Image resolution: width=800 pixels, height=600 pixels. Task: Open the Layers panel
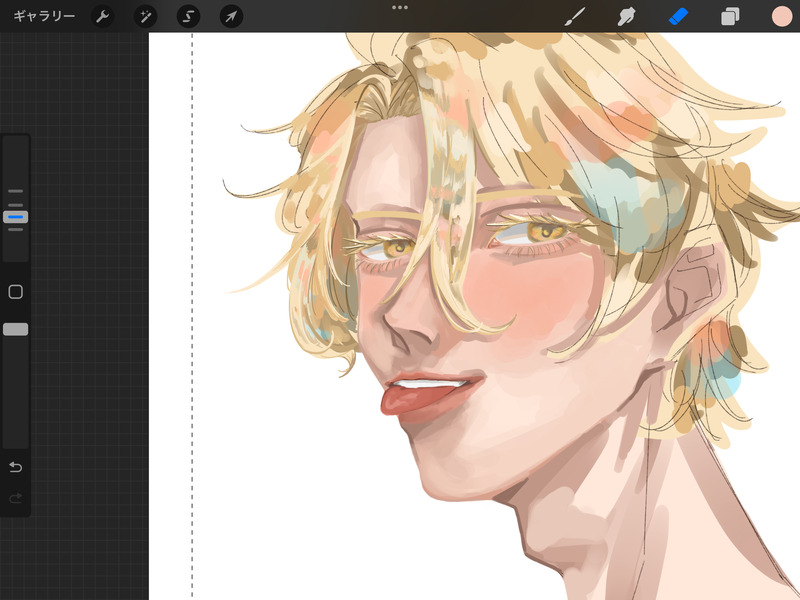pos(730,16)
